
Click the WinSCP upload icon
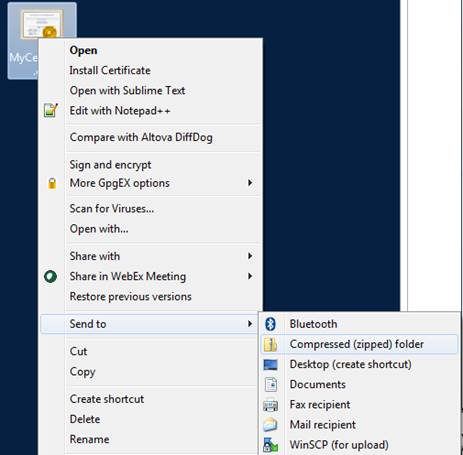[270, 445]
